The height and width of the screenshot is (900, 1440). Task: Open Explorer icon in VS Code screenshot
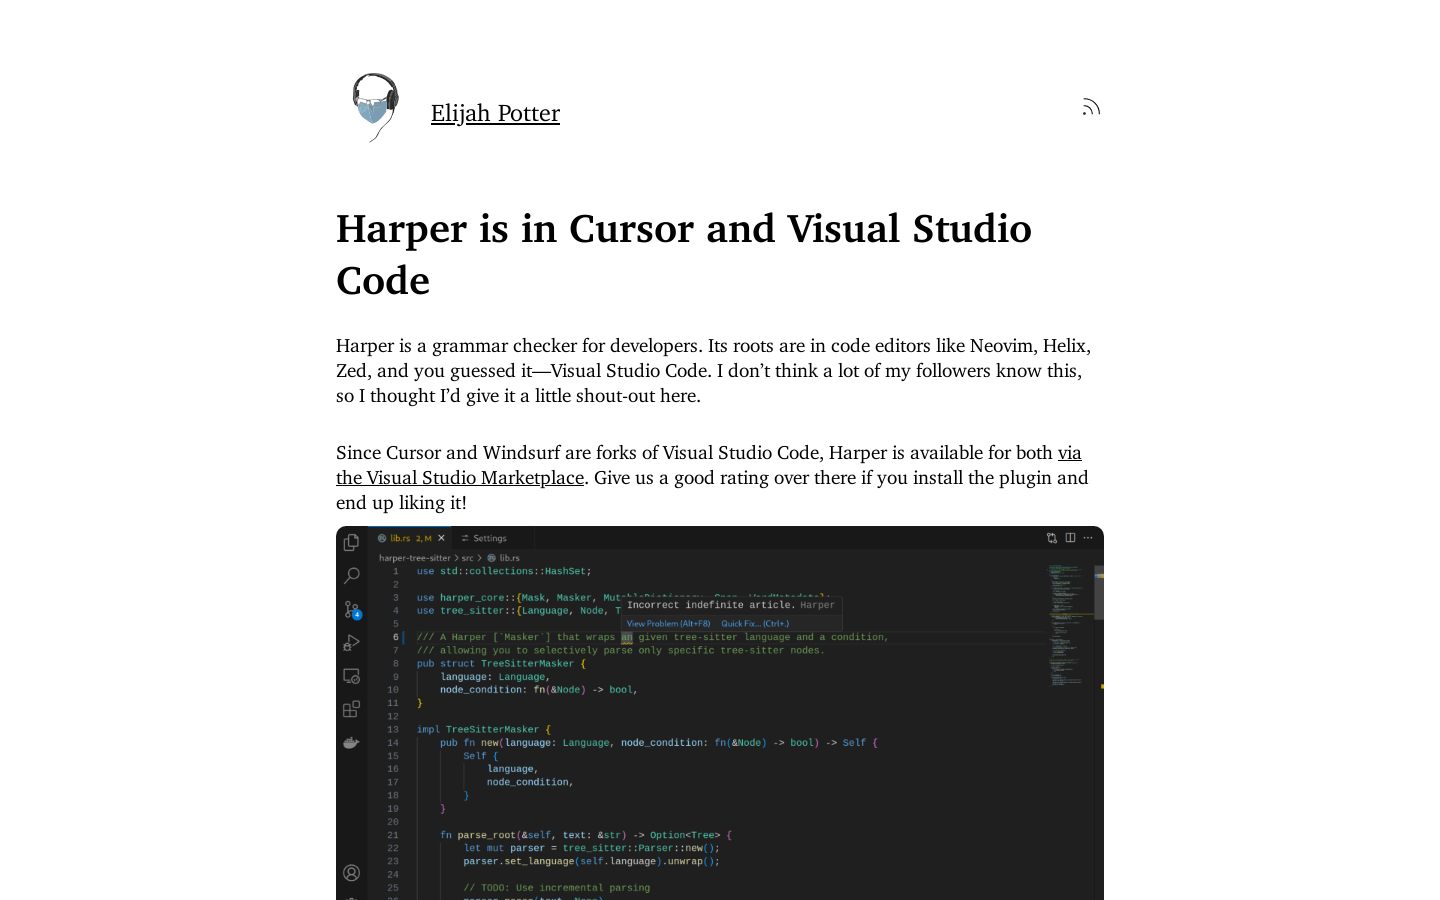click(x=351, y=542)
